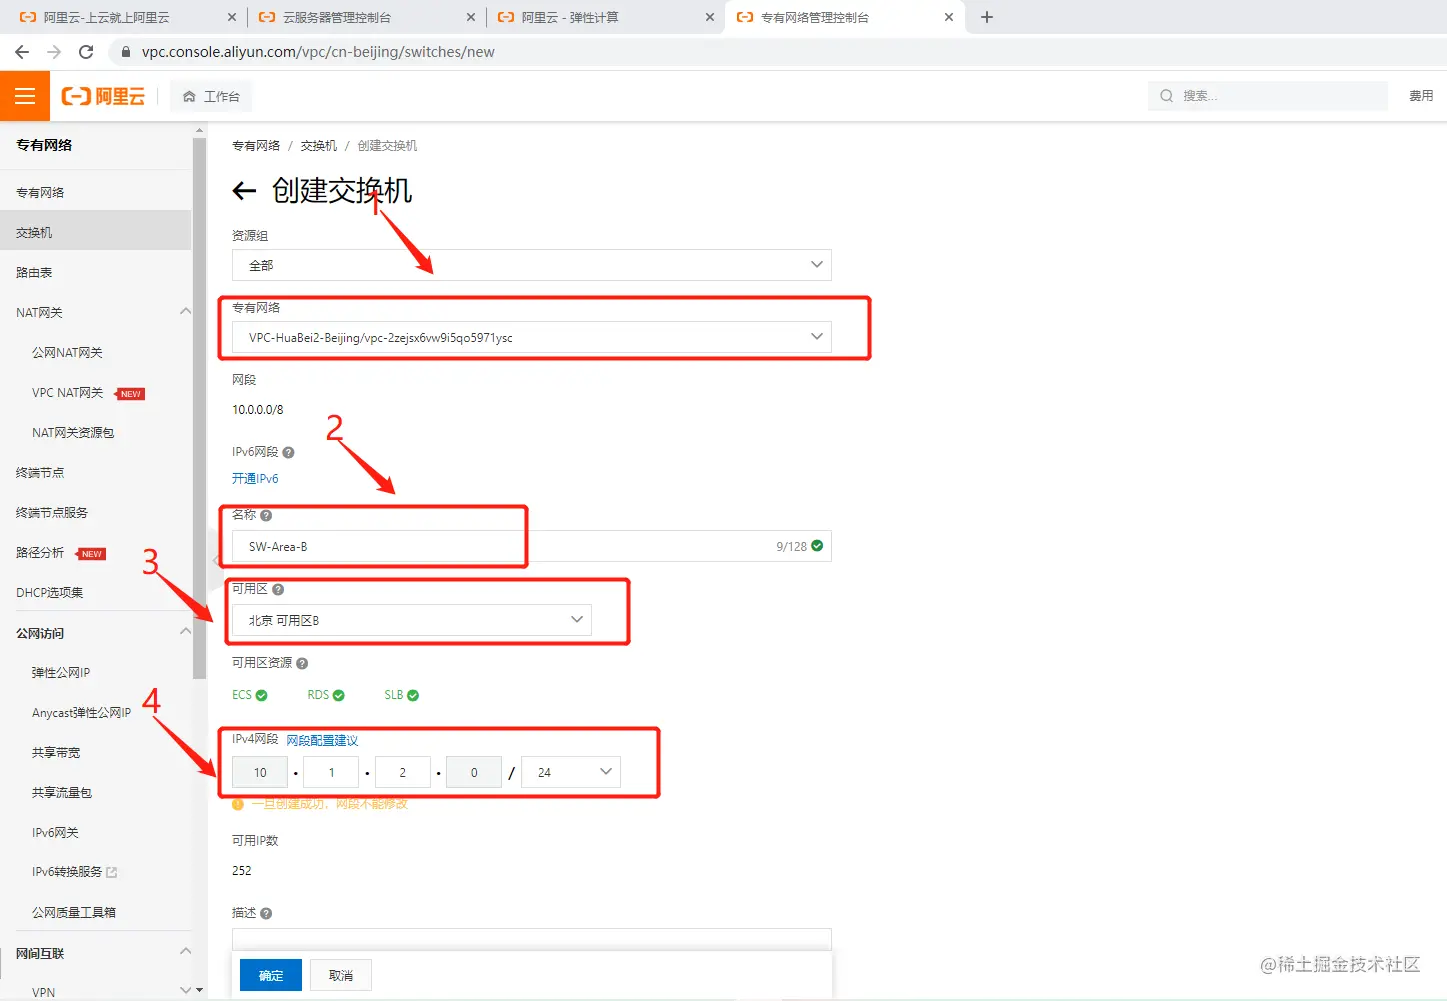The width and height of the screenshot is (1447, 1001).
Task: Click the browser forward button
Action: [54, 52]
